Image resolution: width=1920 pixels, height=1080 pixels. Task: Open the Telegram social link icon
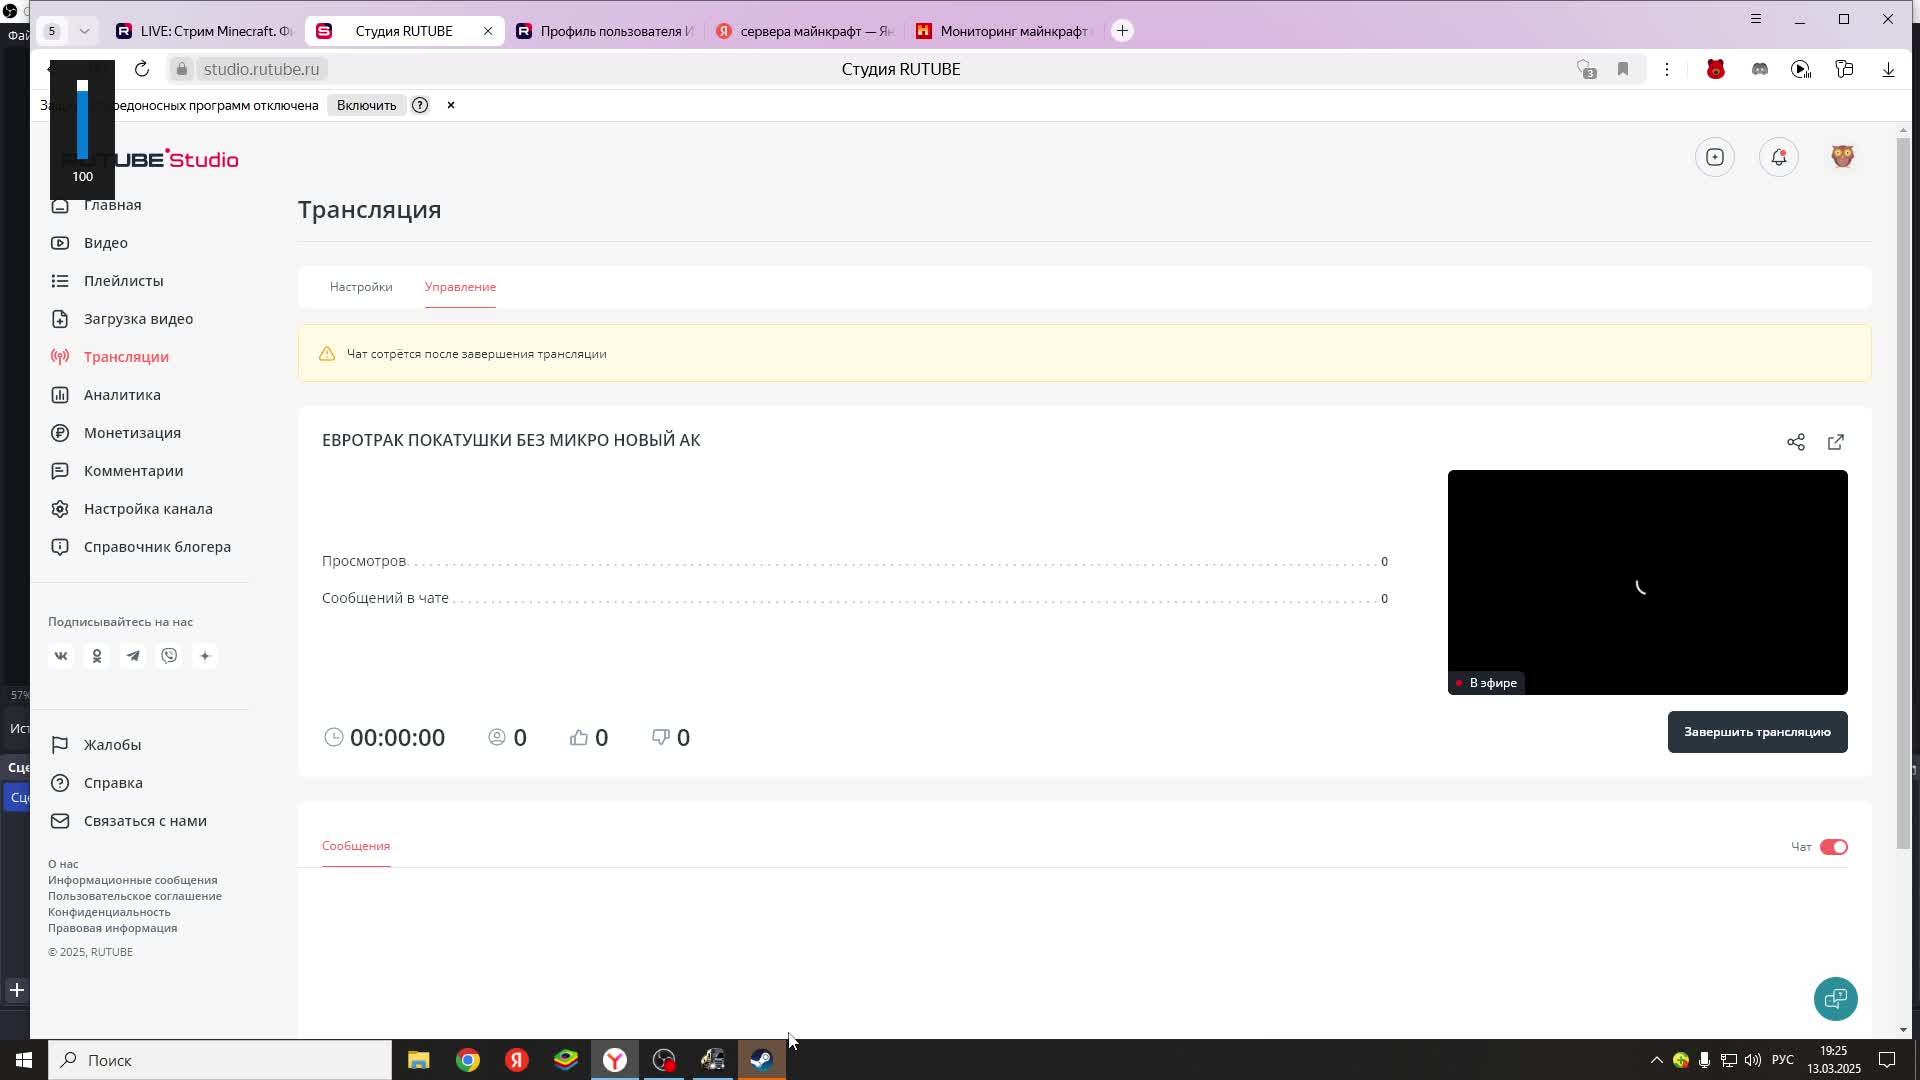click(x=133, y=656)
